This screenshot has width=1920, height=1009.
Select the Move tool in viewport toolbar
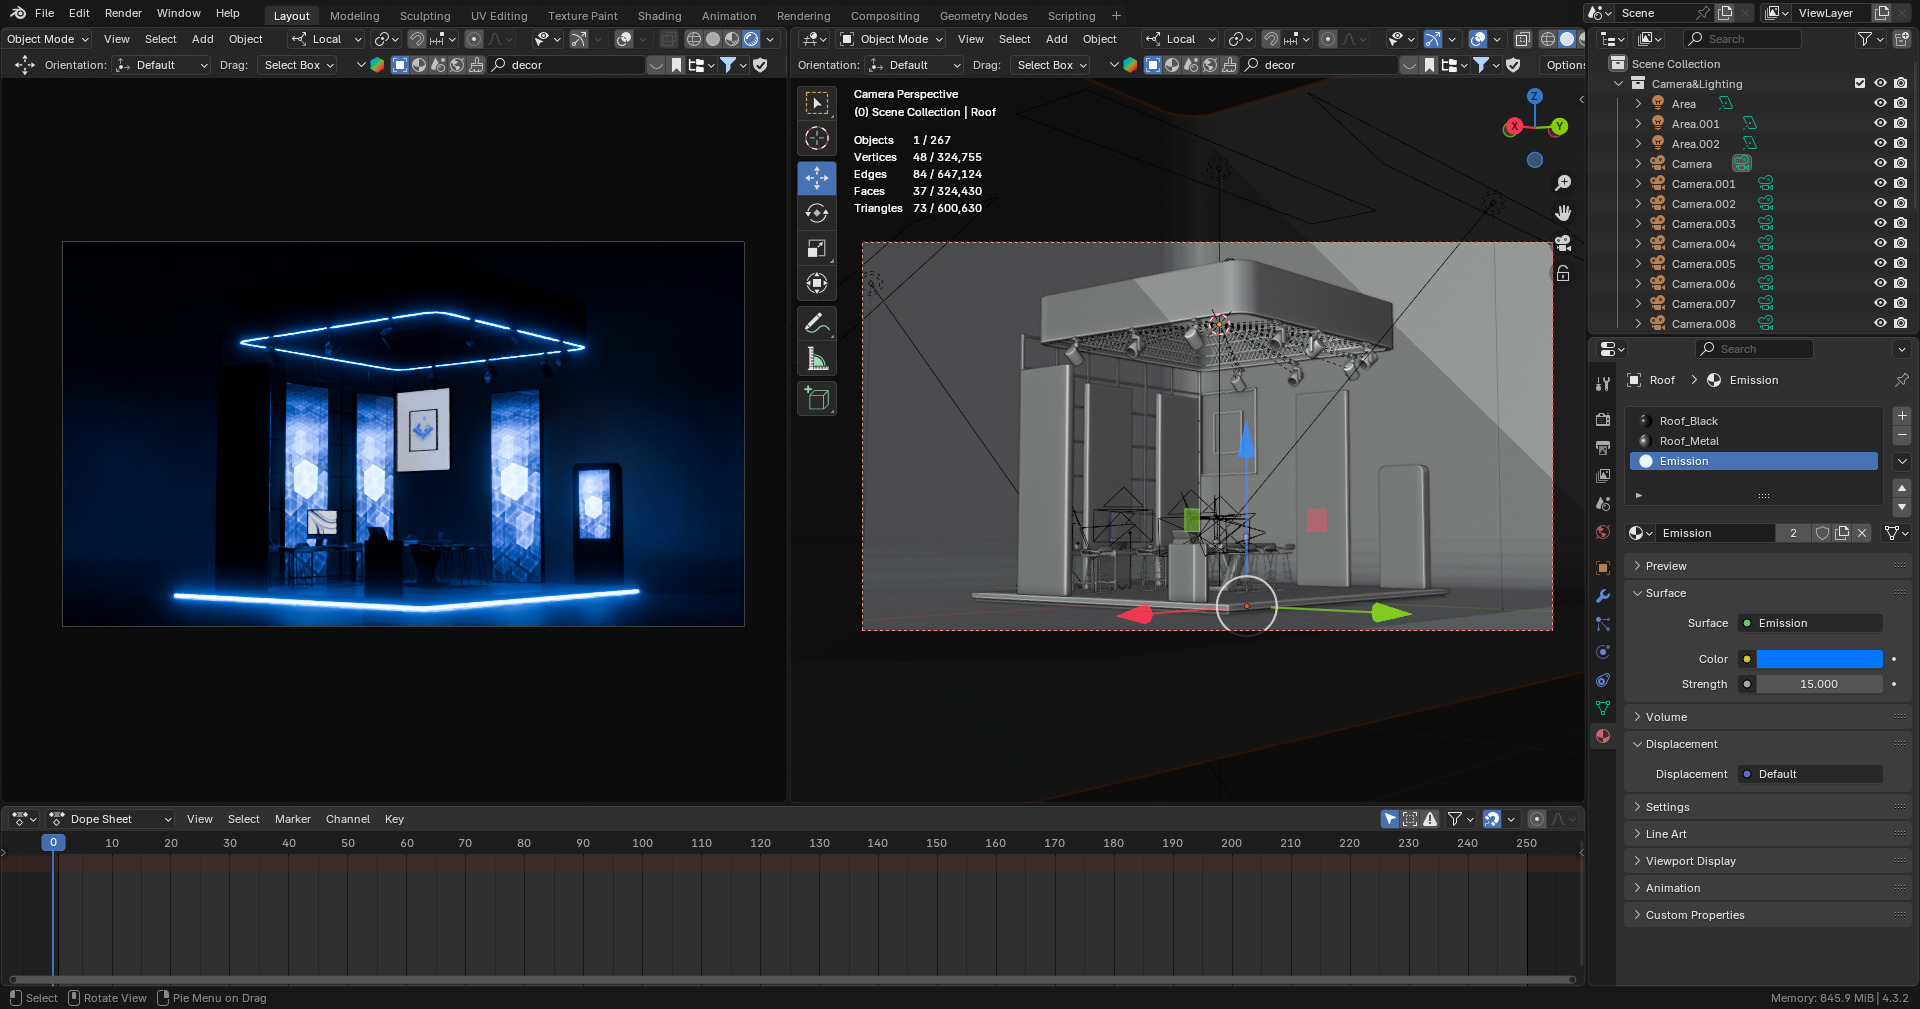tap(817, 178)
